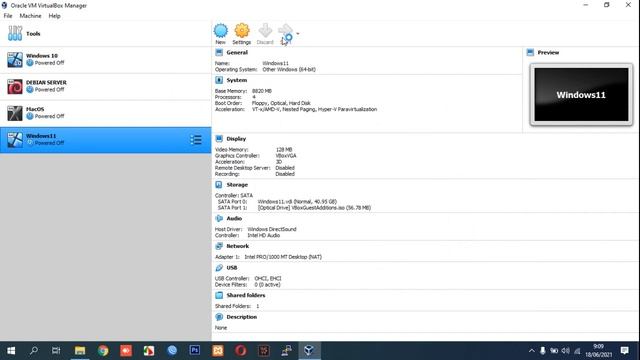Open Google Chrome from the taskbar
This screenshot has height=360, width=640.
click(x=103, y=351)
